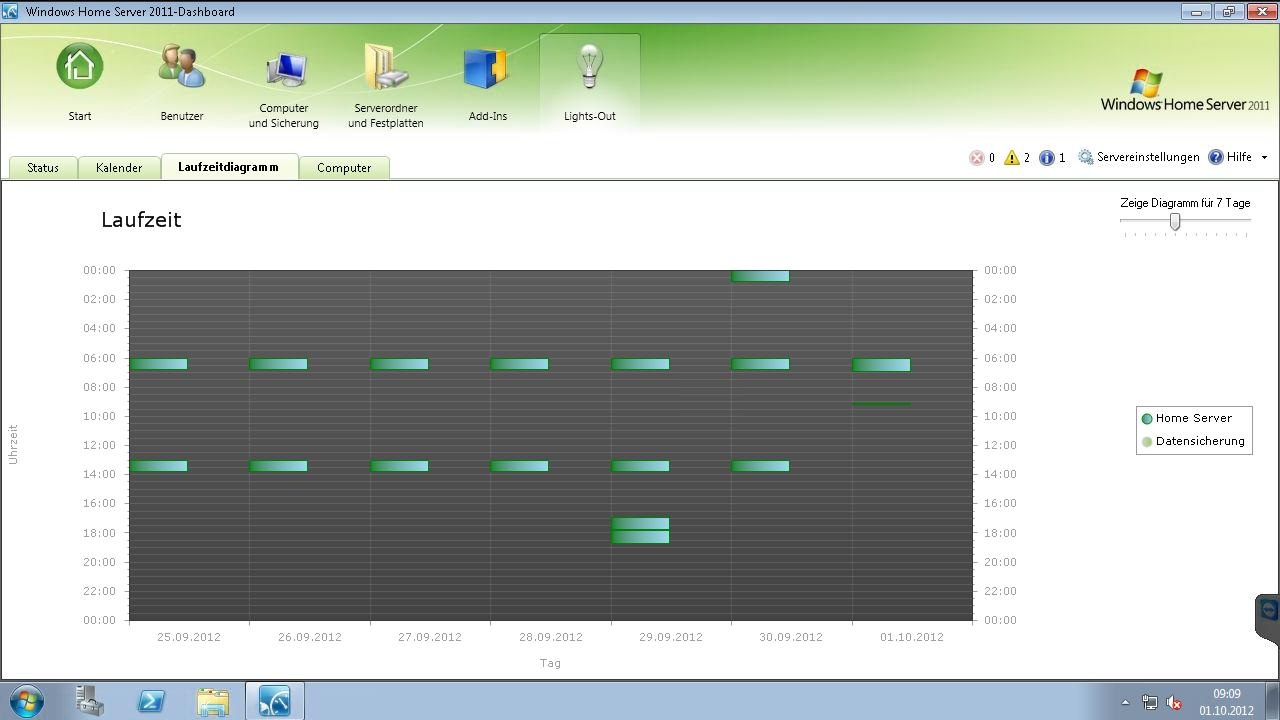1280x720 pixels.
Task: Show hidden tray icons arrow
Action: (x=1125, y=702)
